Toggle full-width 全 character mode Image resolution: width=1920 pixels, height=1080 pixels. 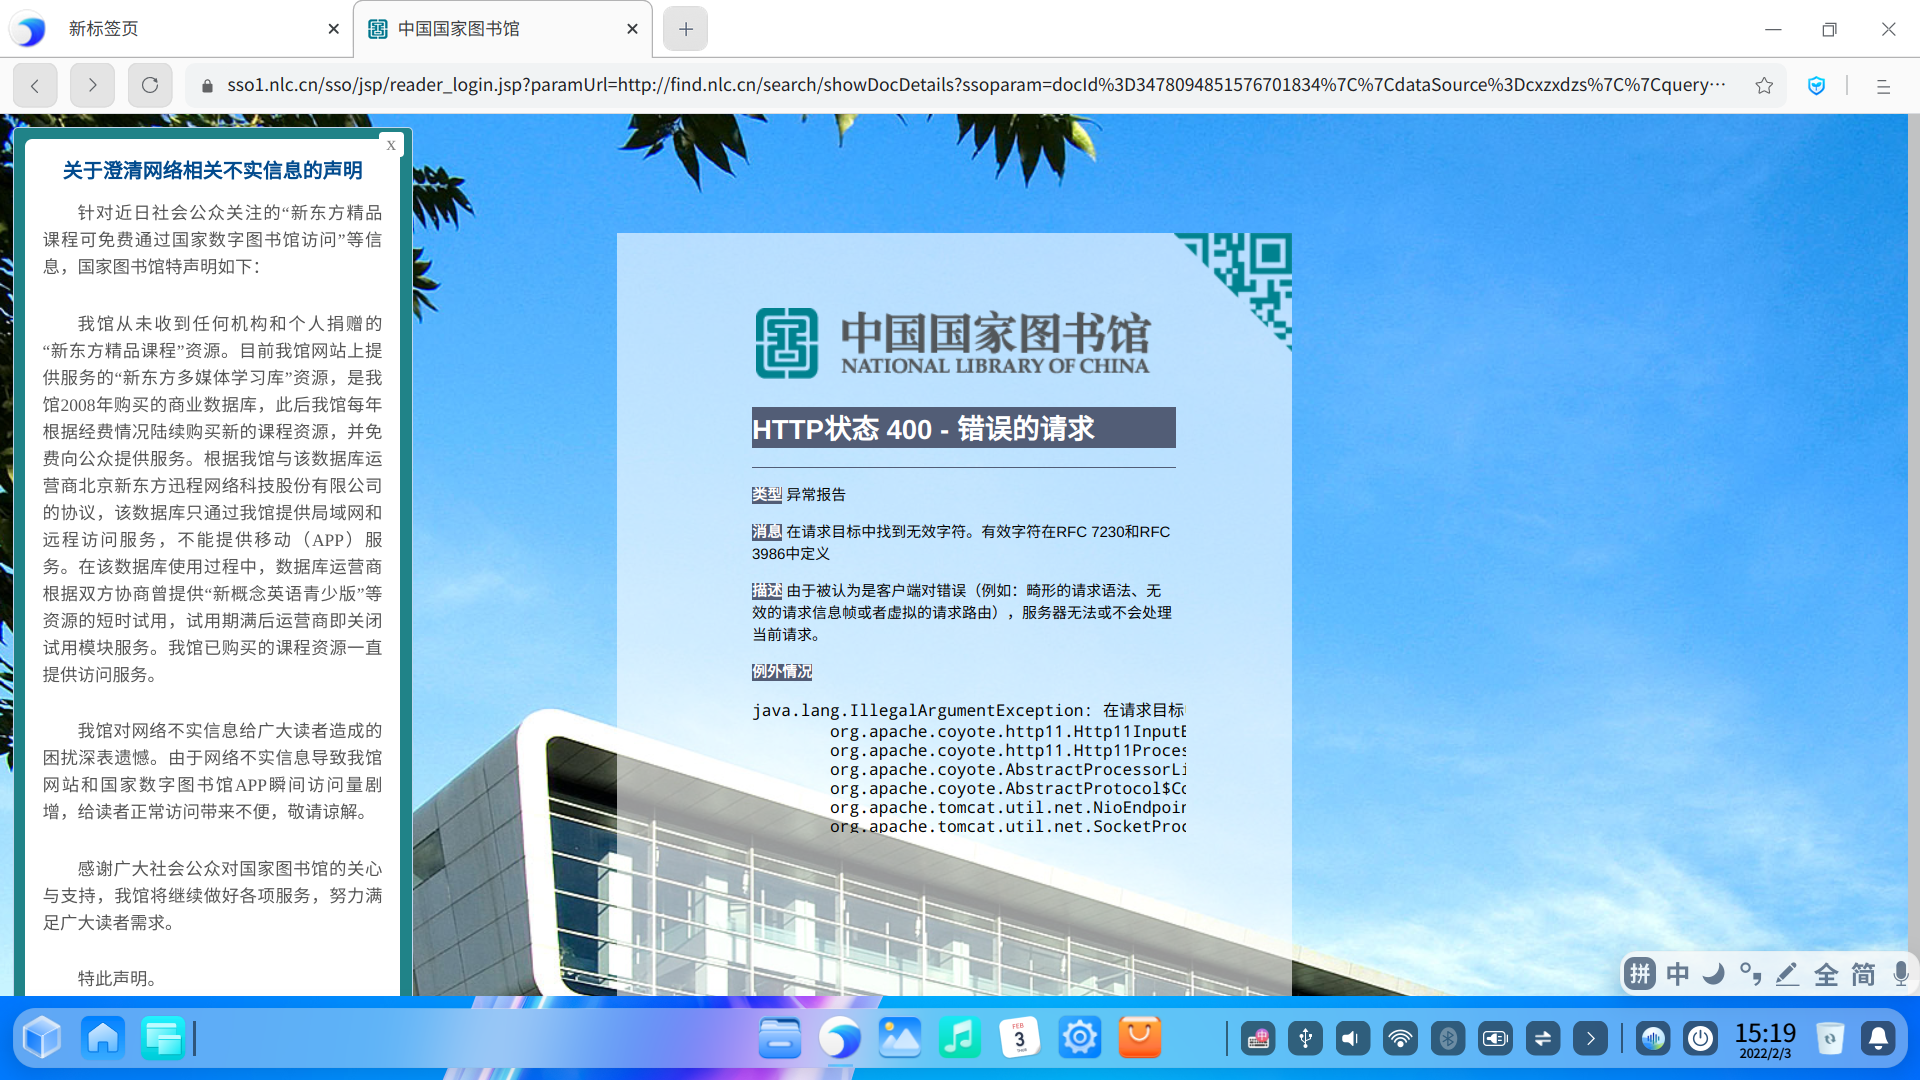pyautogui.click(x=1826, y=974)
